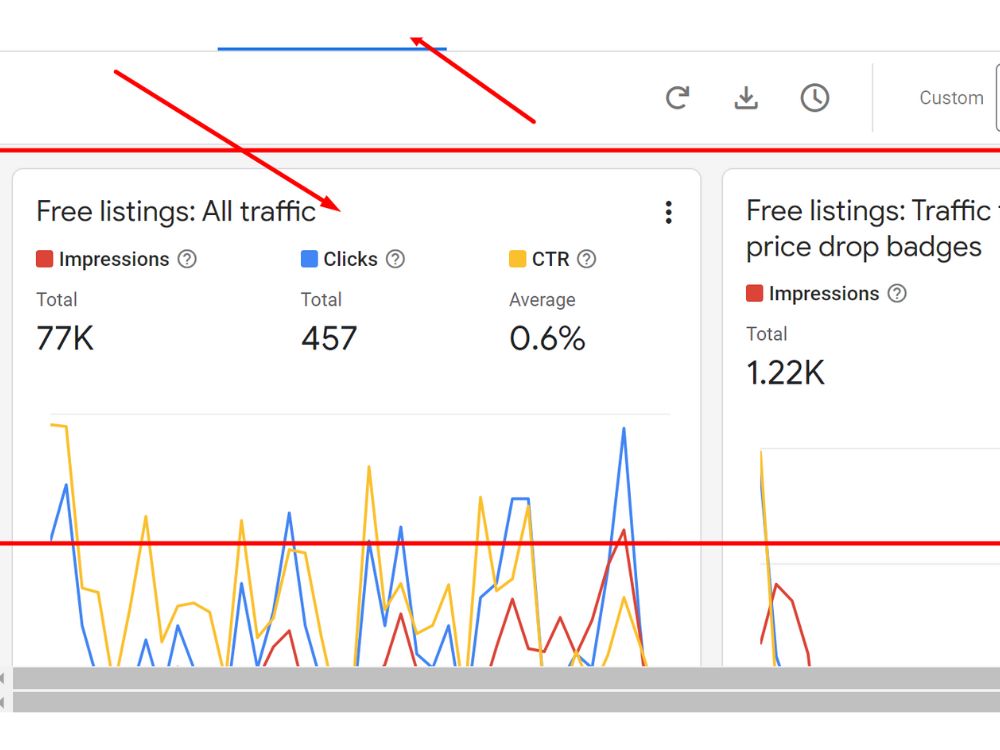Image resolution: width=1000 pixels, height=750 pixels.
Task: Open the schedule clock icon
Action: [814, 98]
